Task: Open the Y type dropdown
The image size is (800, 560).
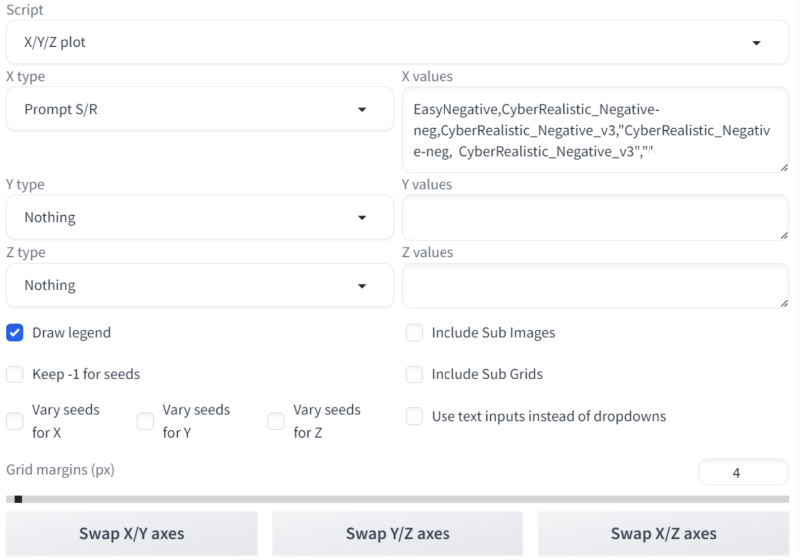Action: (x=199, y=217)
